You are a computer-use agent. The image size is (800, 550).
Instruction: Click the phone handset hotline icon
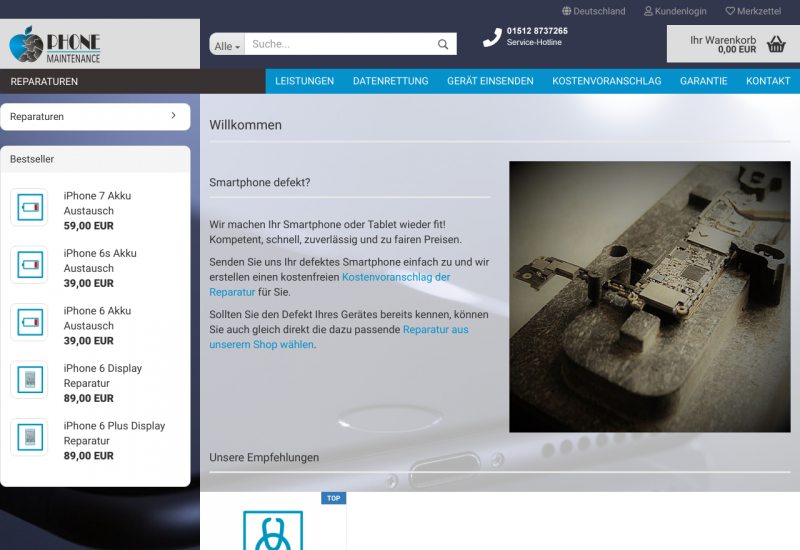[492, 38]
